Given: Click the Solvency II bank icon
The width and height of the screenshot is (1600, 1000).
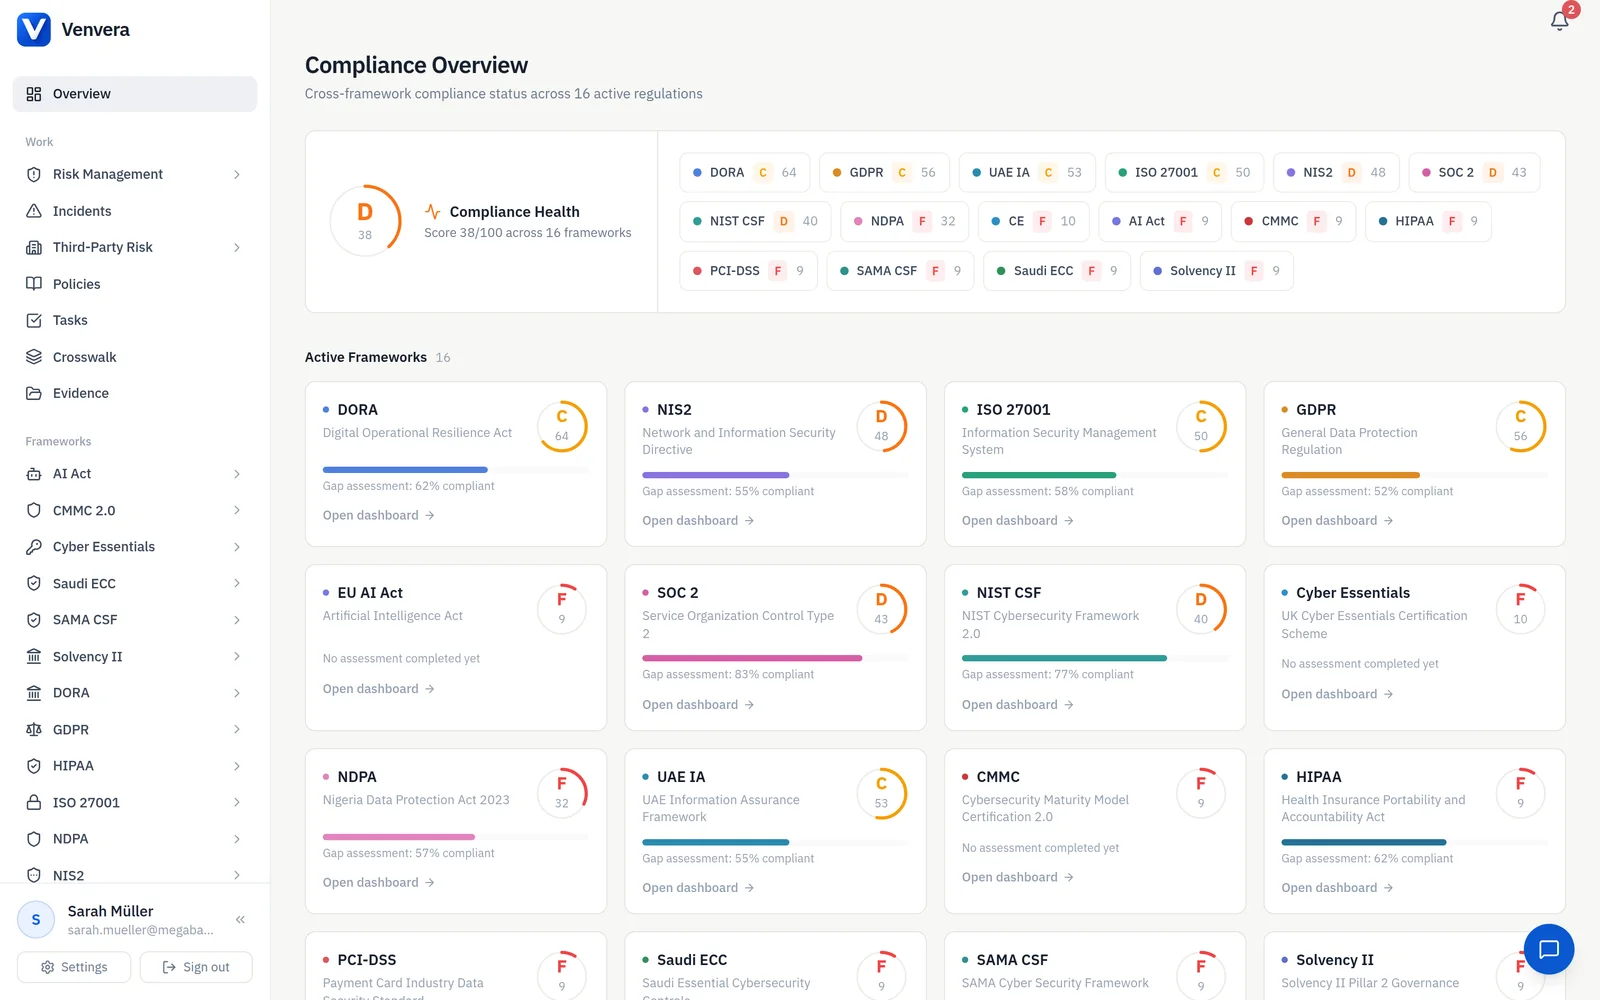Looking at the screenshot, I should 34,657.
